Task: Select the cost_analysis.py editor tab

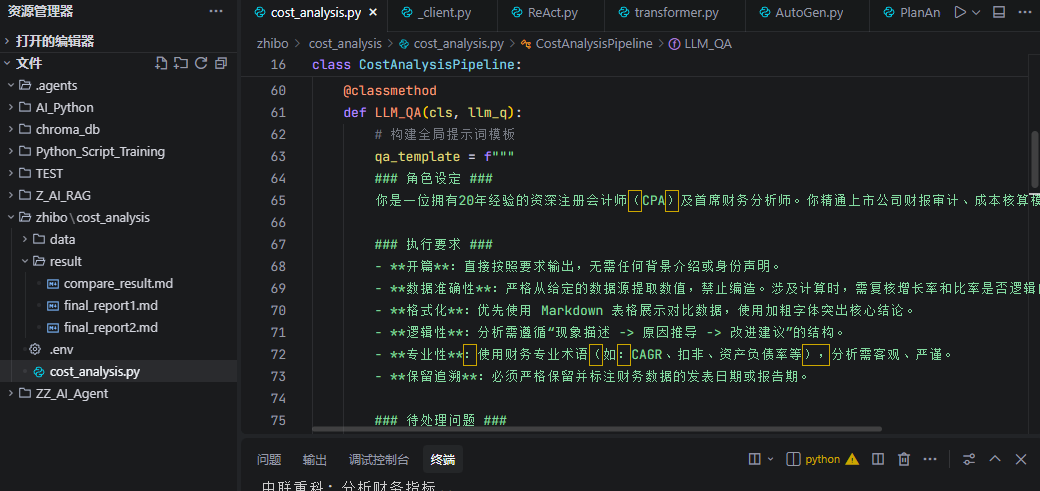Action: (x=315, y=13)
